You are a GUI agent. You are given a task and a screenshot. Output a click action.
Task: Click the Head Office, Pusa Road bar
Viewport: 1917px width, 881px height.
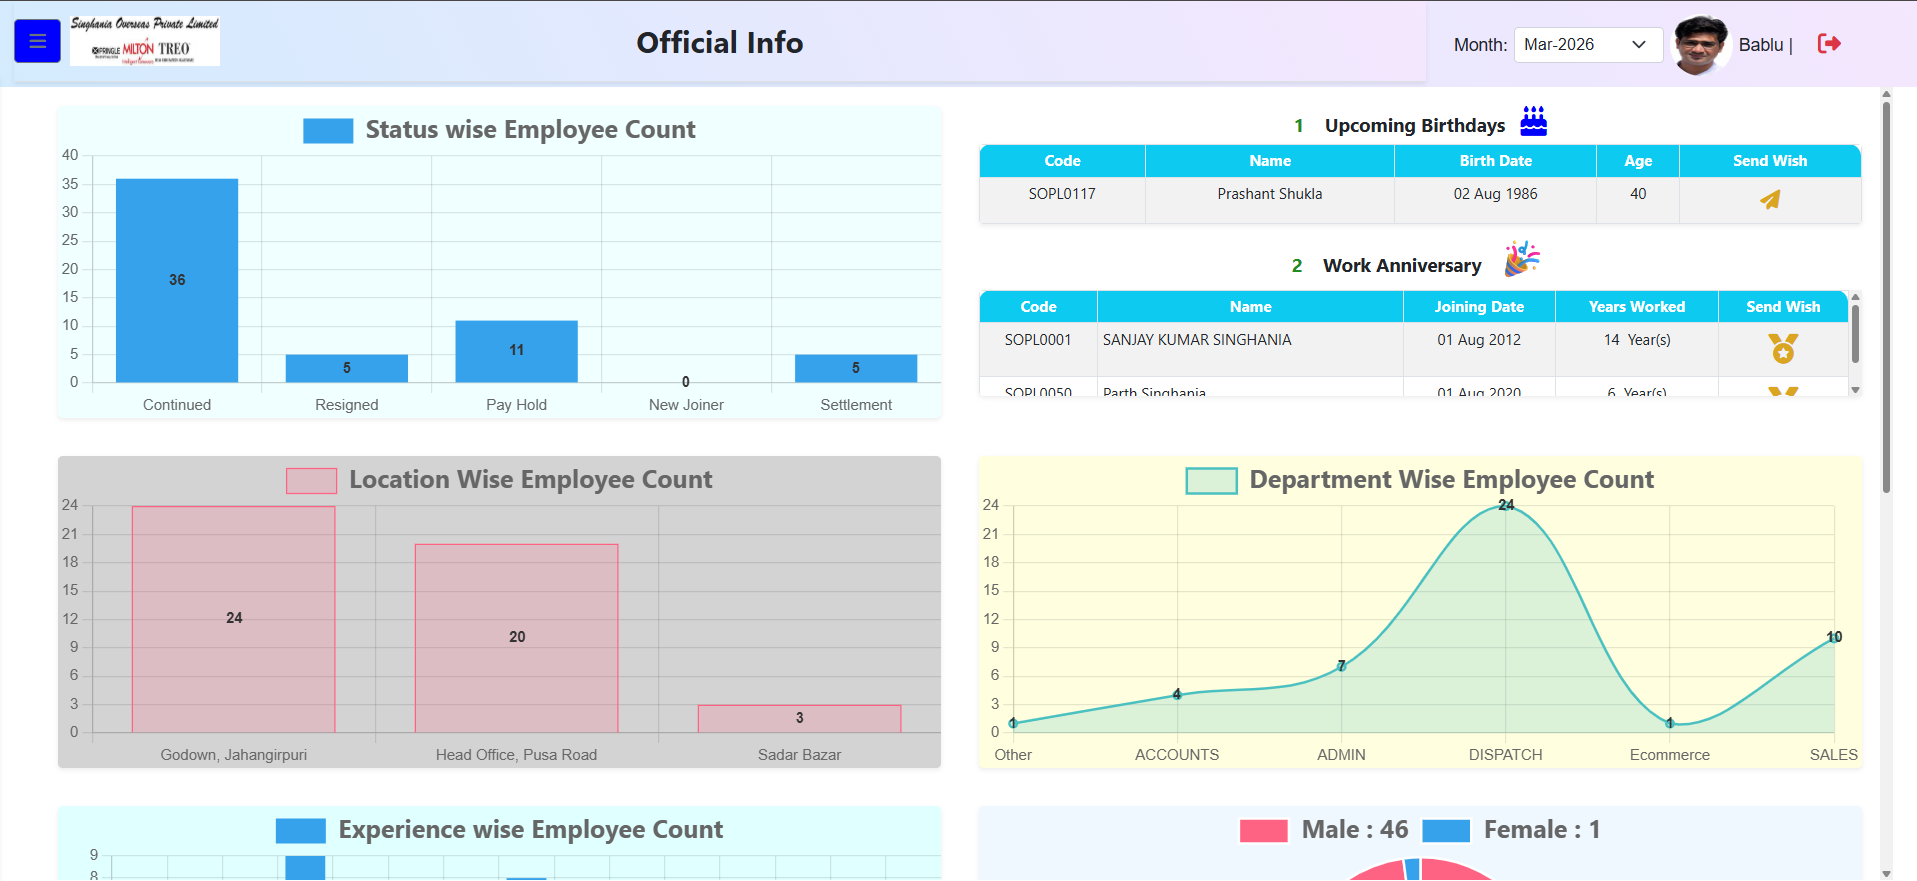point(517,638)
